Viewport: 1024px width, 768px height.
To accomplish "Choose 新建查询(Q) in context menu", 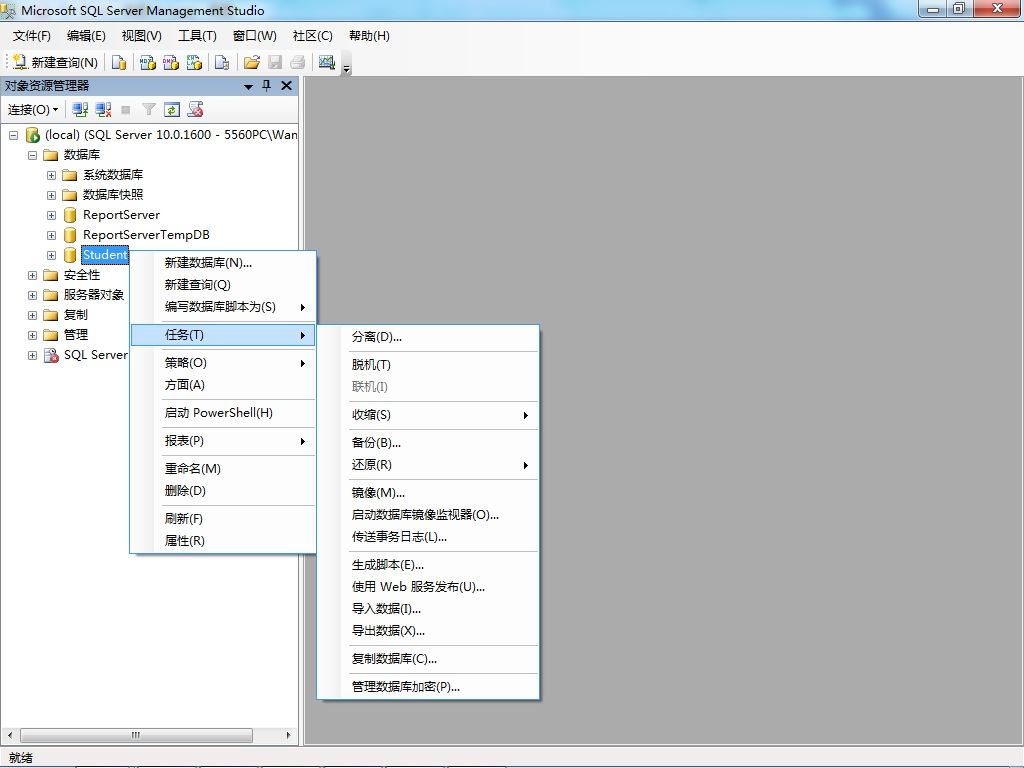I will (x=223, y=285).
